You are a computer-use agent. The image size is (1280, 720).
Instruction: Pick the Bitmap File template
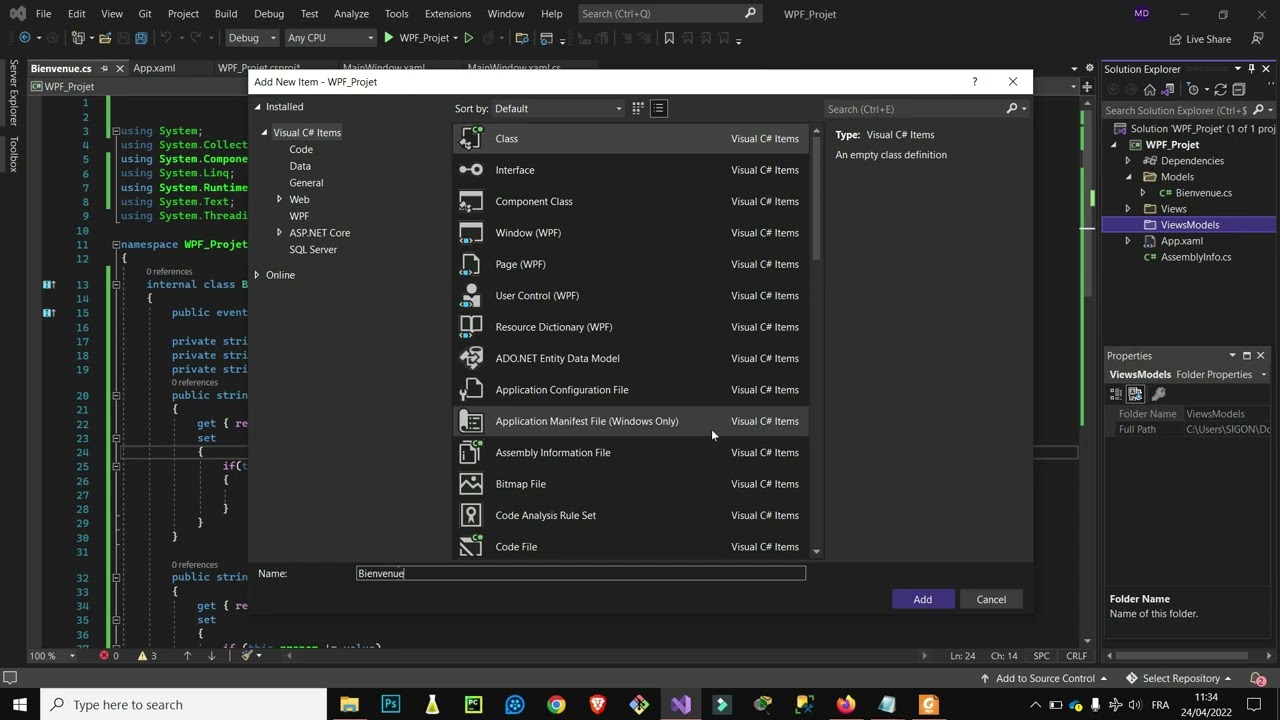pos(631,484)
